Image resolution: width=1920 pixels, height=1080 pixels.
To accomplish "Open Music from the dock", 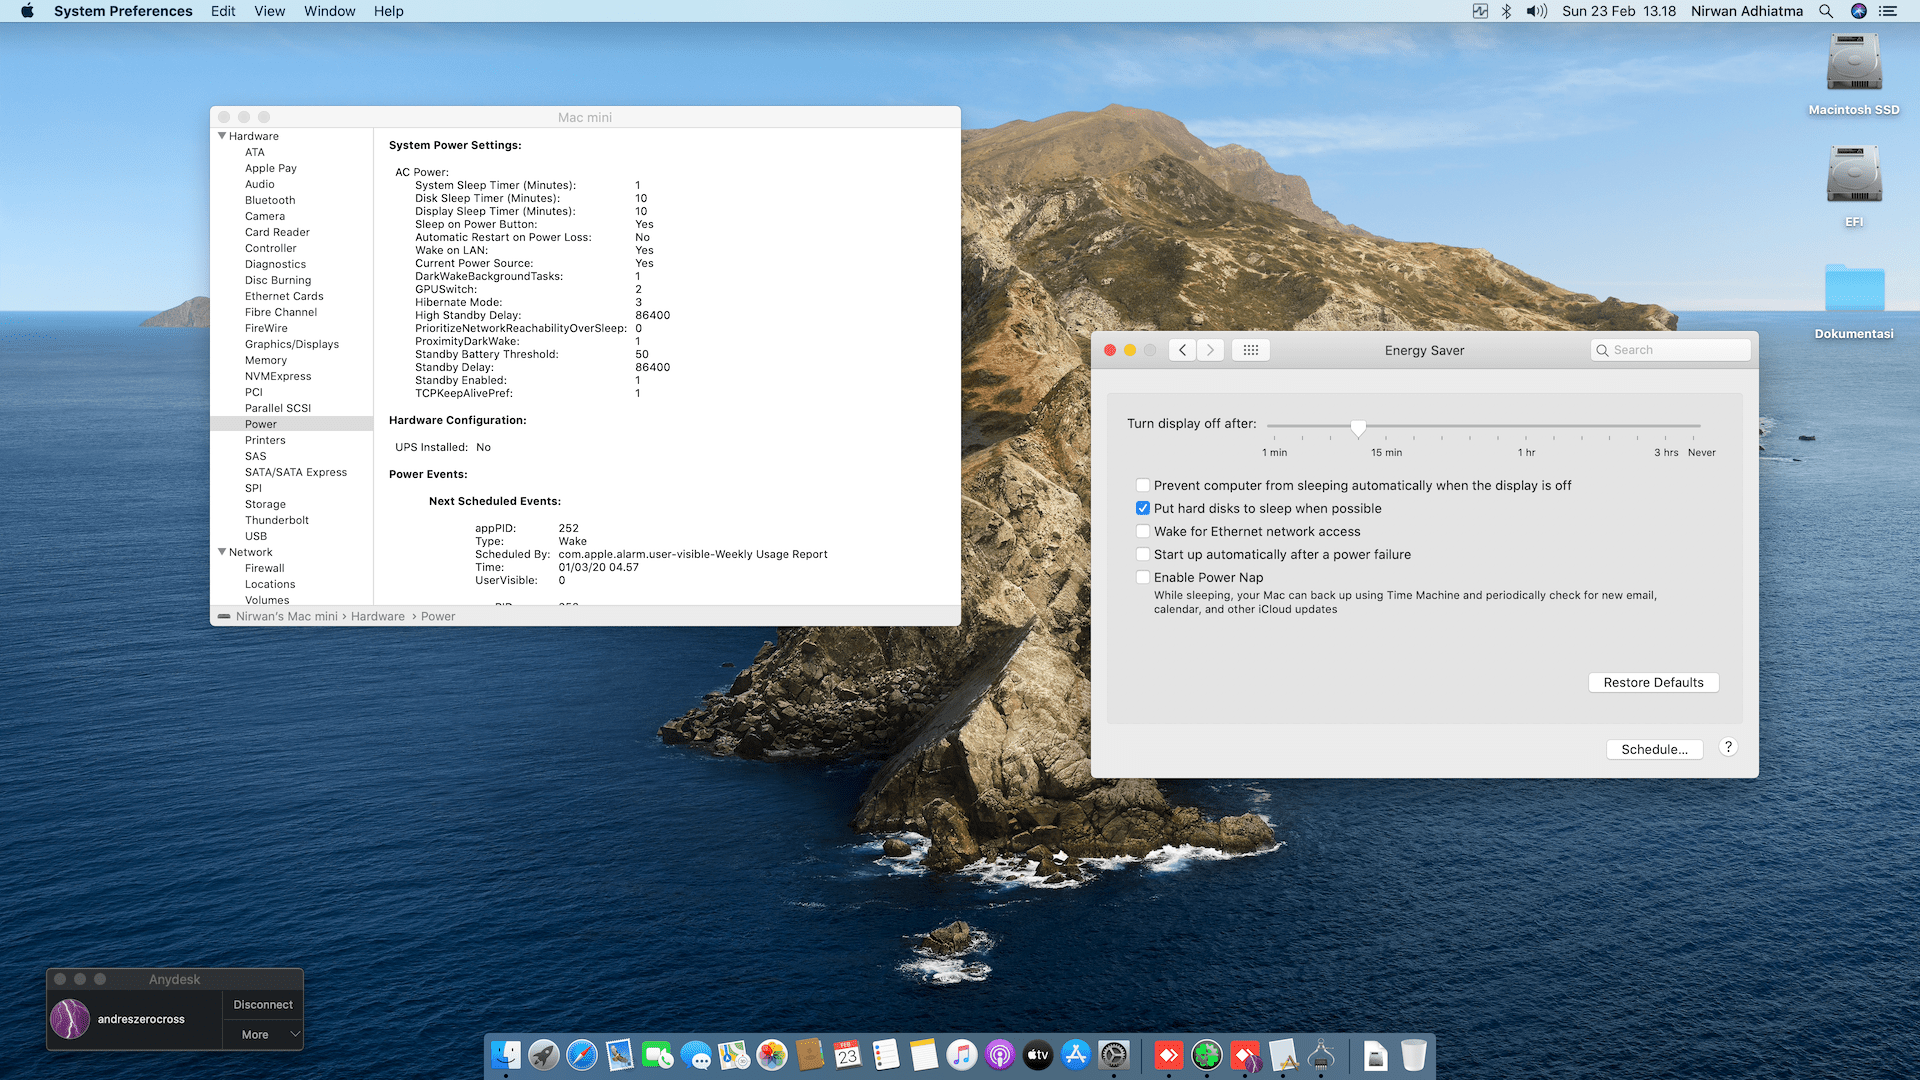I will coord(962,1055).
